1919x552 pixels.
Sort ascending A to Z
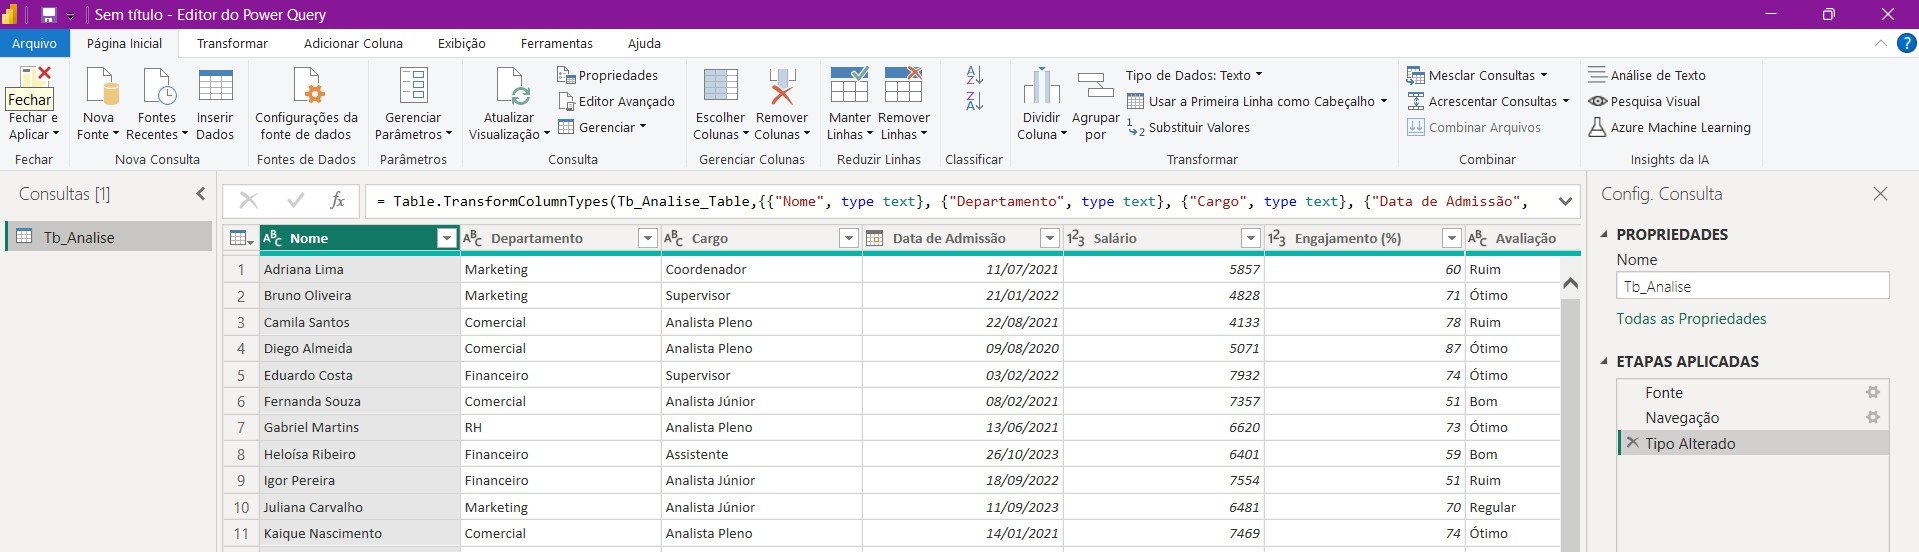tap(975, 75)
